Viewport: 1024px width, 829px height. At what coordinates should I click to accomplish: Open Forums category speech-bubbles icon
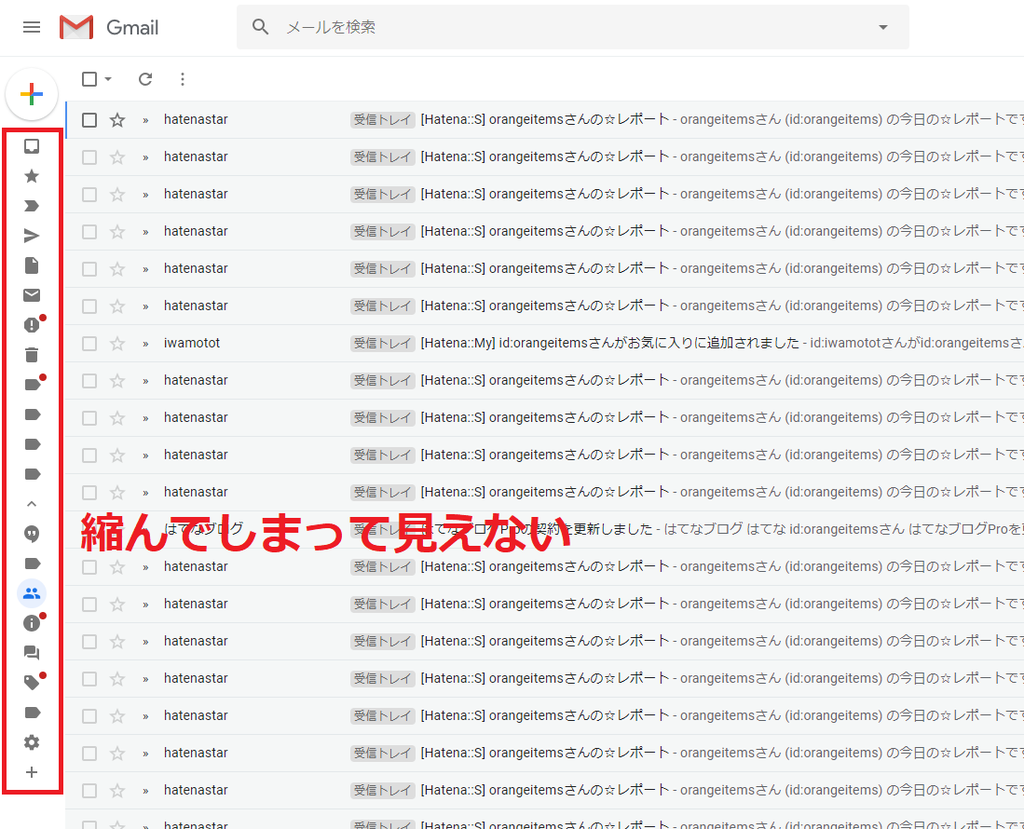pos(31,653)
